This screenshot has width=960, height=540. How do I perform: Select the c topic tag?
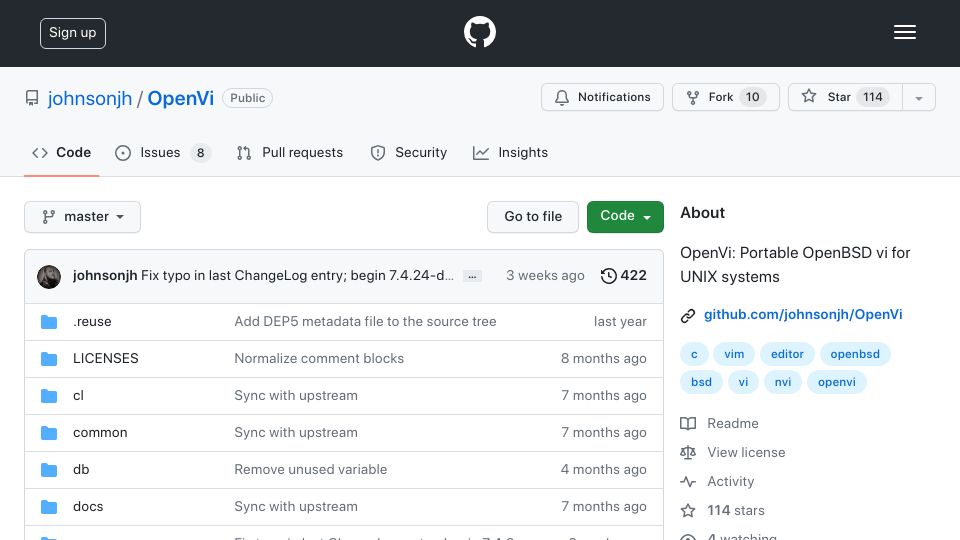694,354
